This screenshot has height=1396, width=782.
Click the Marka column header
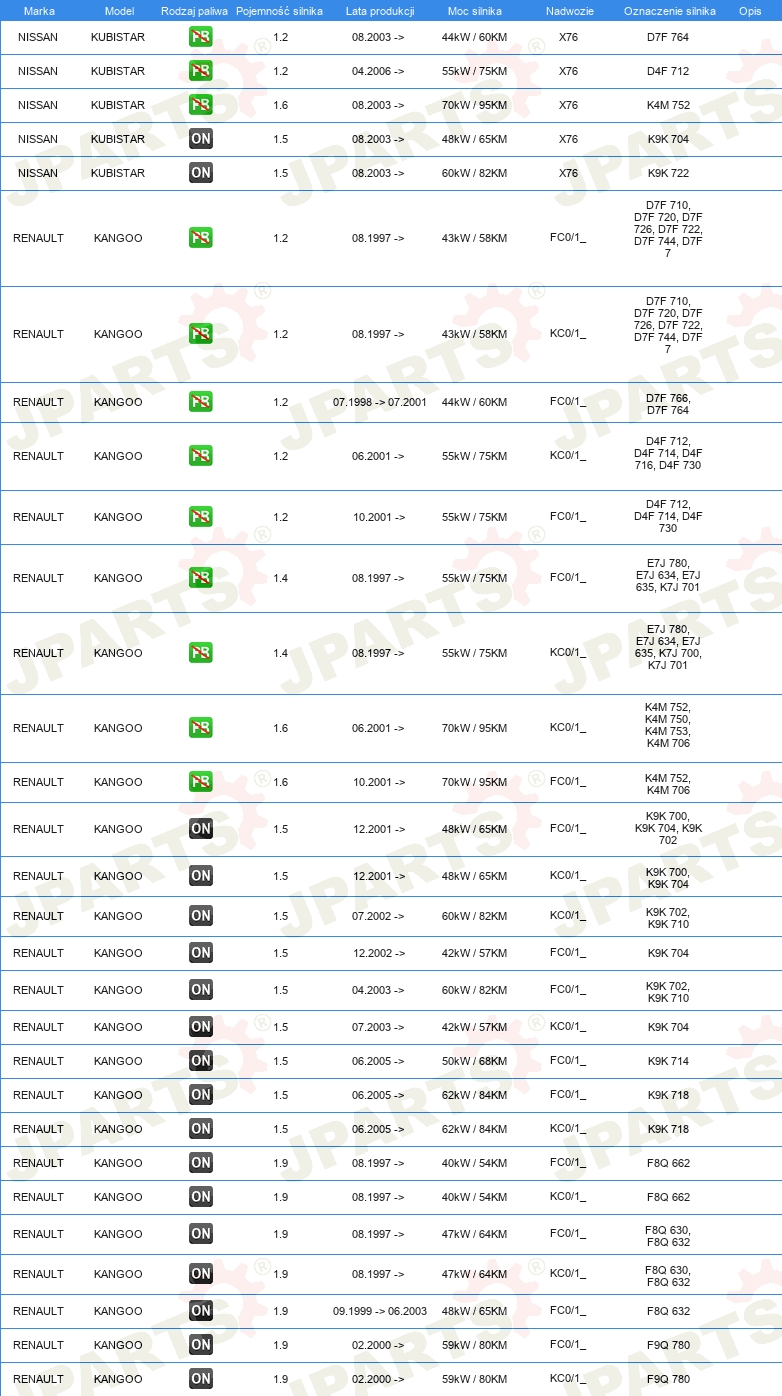[x=39, y=11]
